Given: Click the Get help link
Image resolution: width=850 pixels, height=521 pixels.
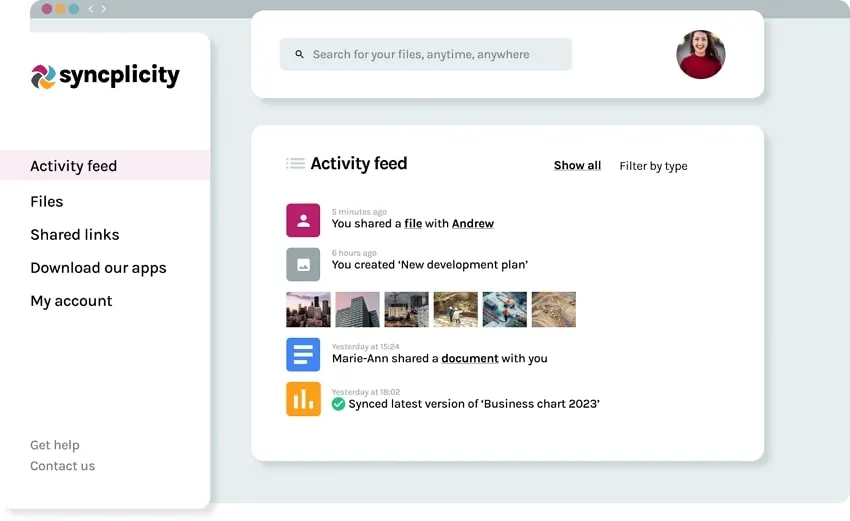Looking at the screenshot, I should [x=55, y=445].
